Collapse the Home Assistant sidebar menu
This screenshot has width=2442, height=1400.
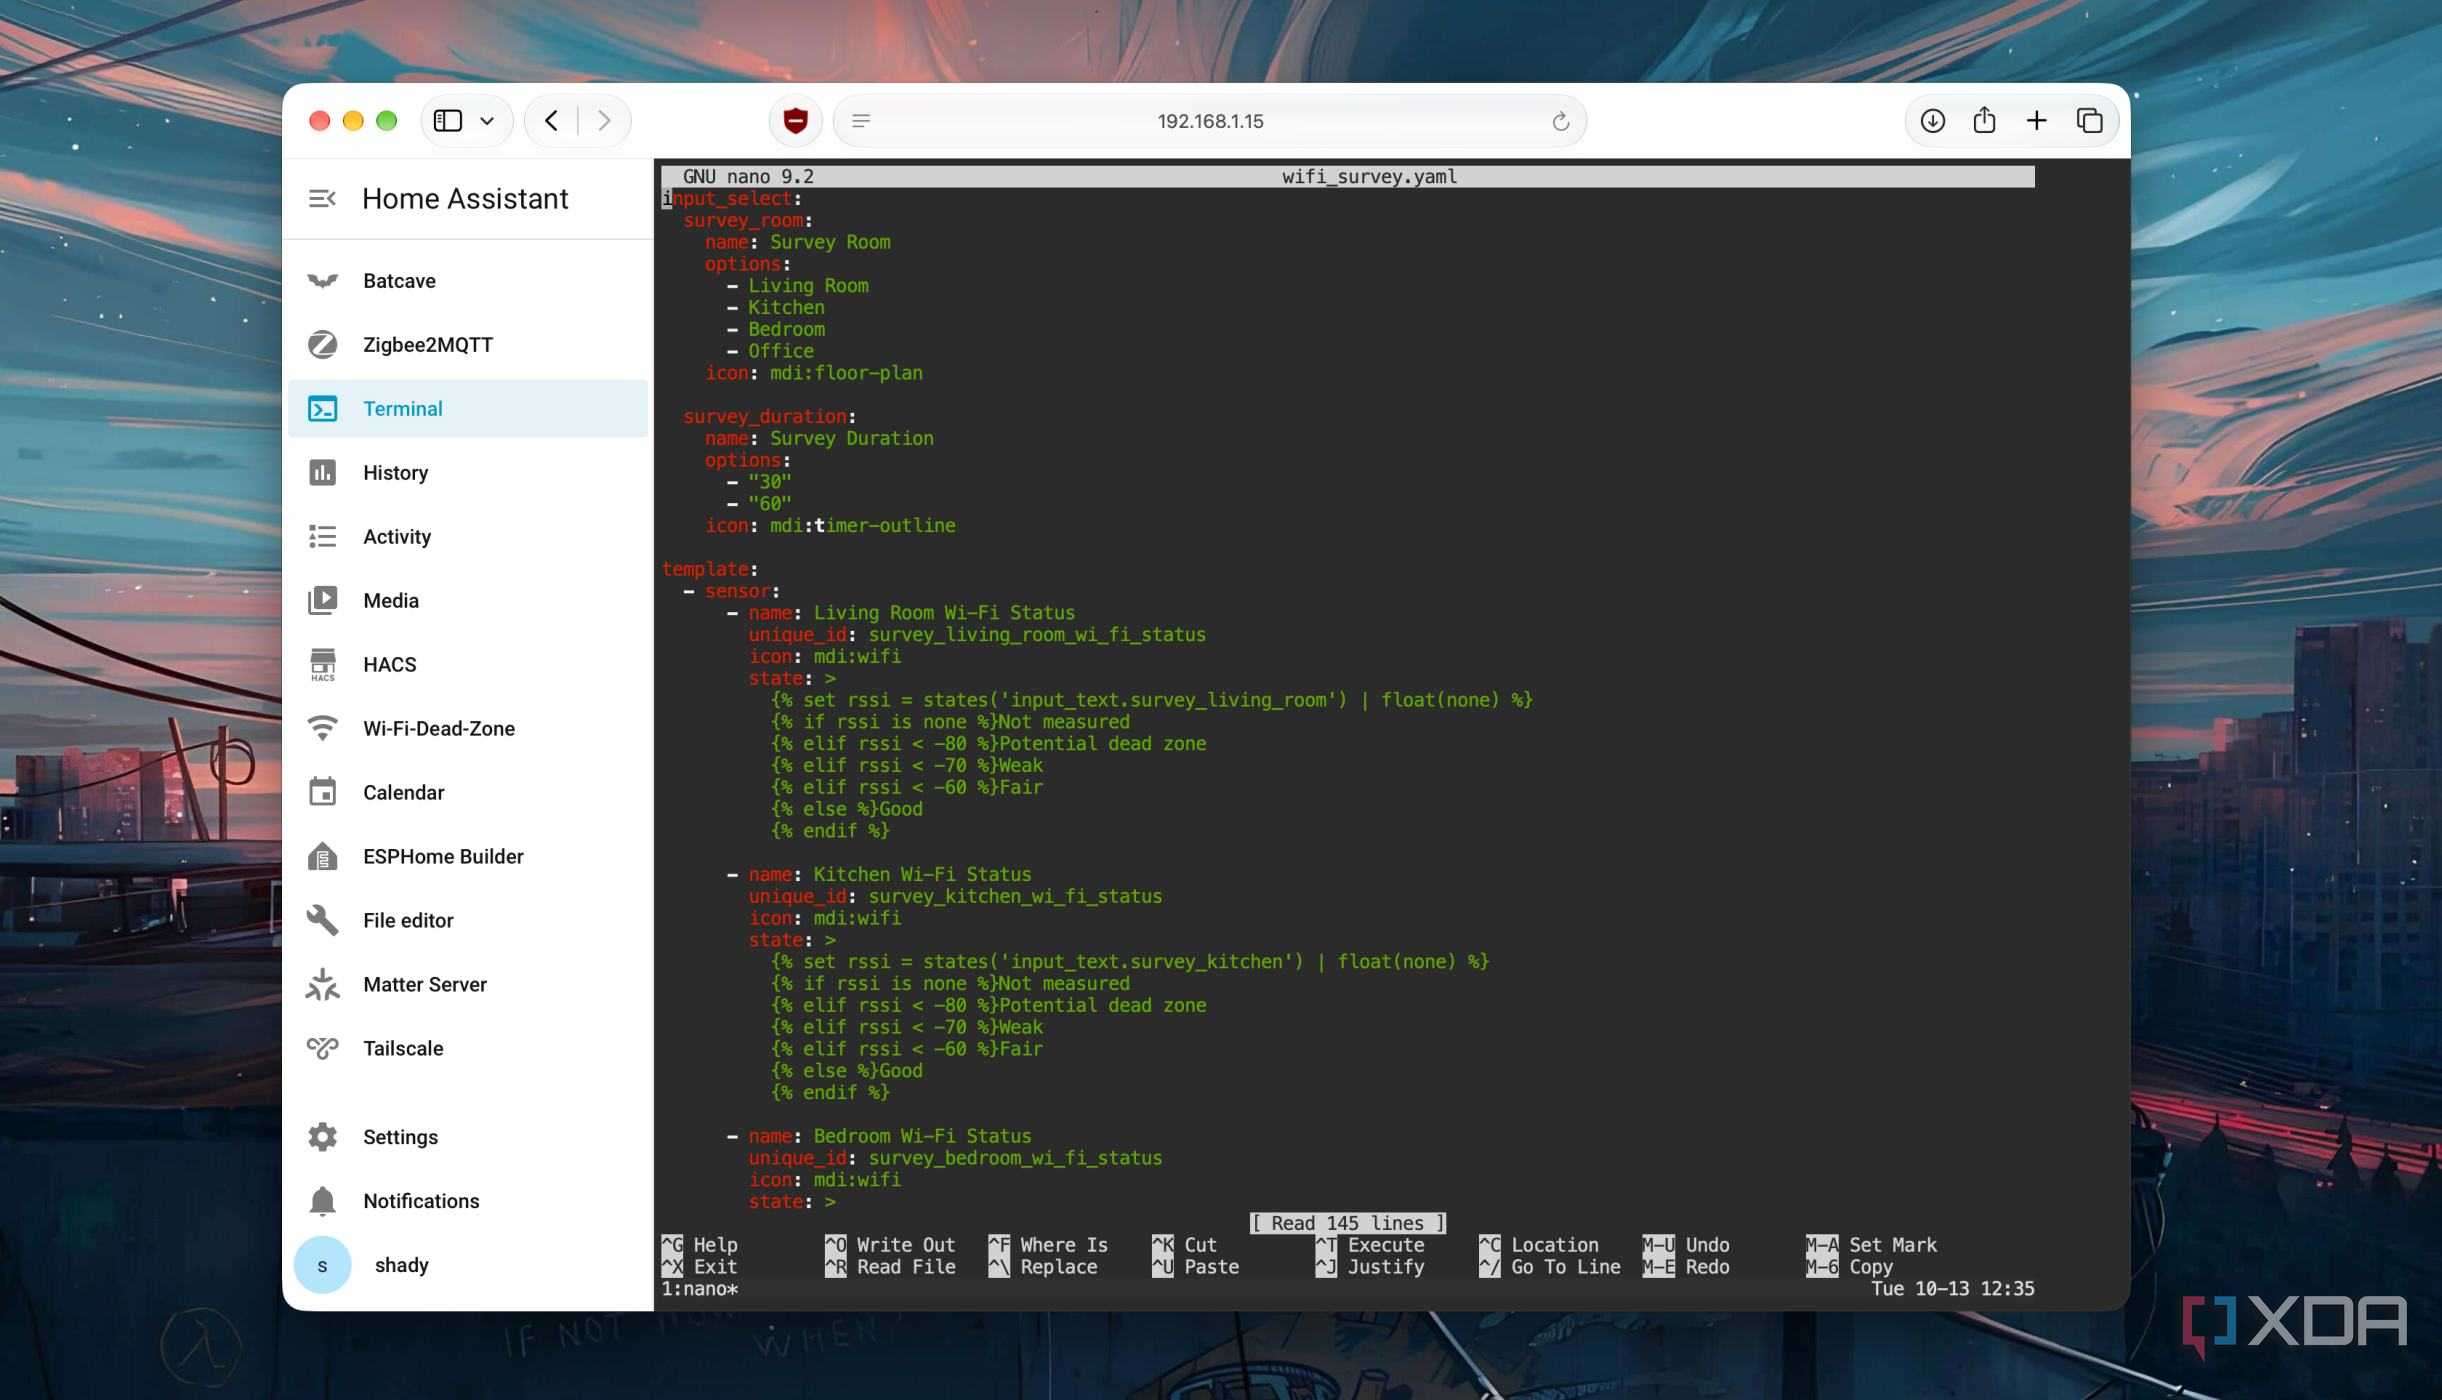click(322, 199)
